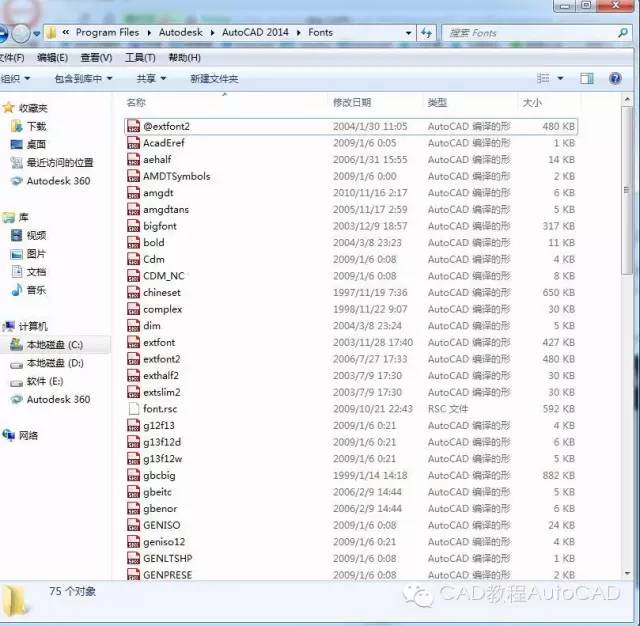Click the chineset font file icon
This screenshot has height=626, width=640.
pos(133,292)
